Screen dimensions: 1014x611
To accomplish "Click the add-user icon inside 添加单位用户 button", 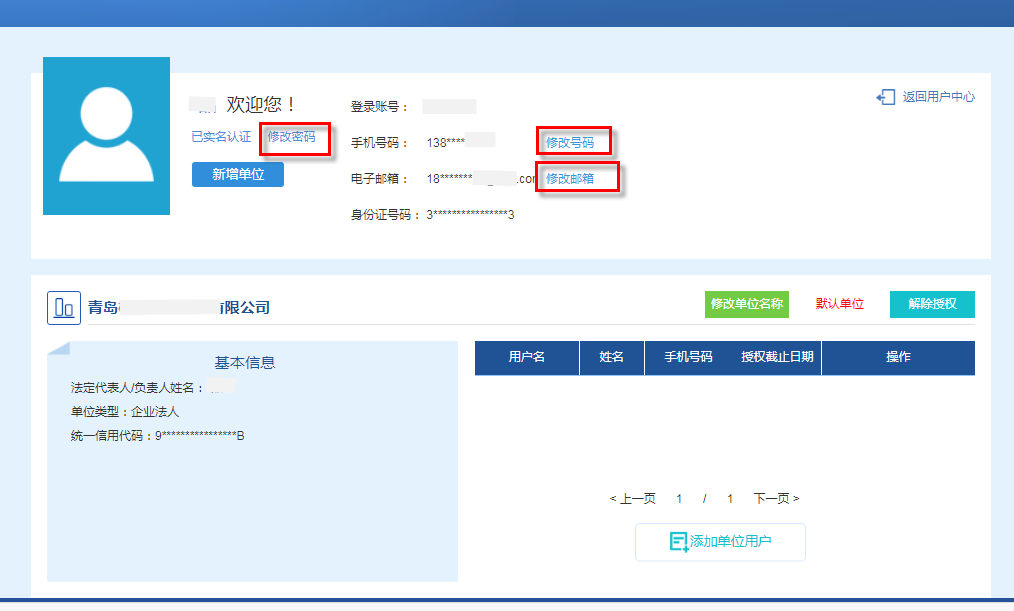I will click(x=677, y=542).
